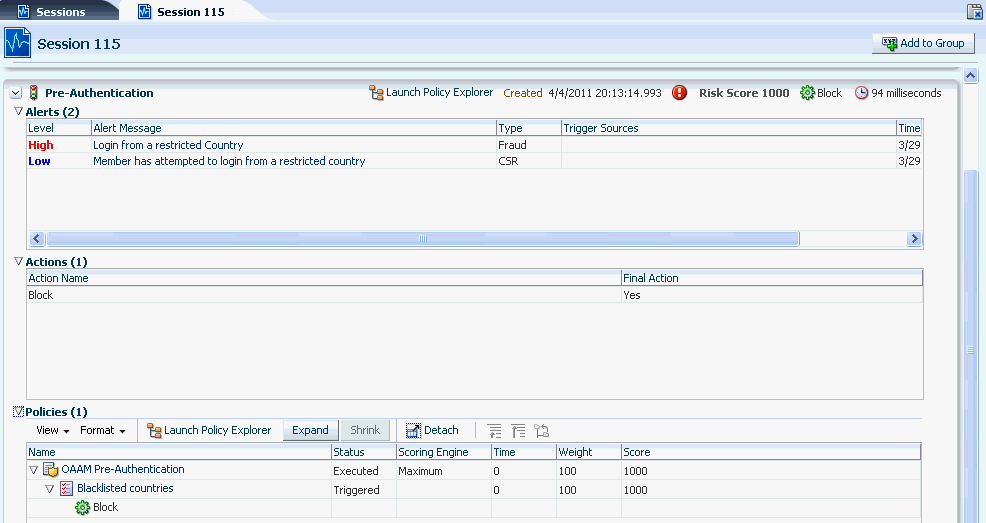Click the Shrink button

[x=365, y=430]
